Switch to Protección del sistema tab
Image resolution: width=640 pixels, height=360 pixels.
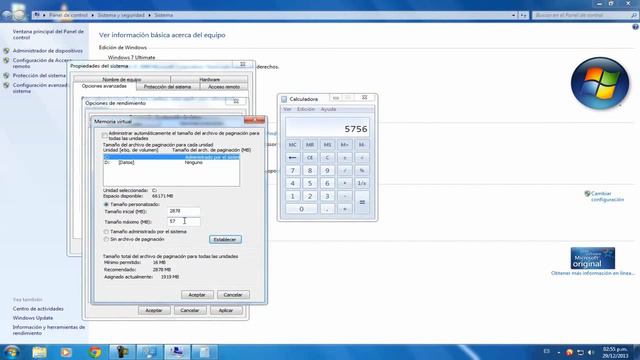pyautogui.click(x=167, y=87)
